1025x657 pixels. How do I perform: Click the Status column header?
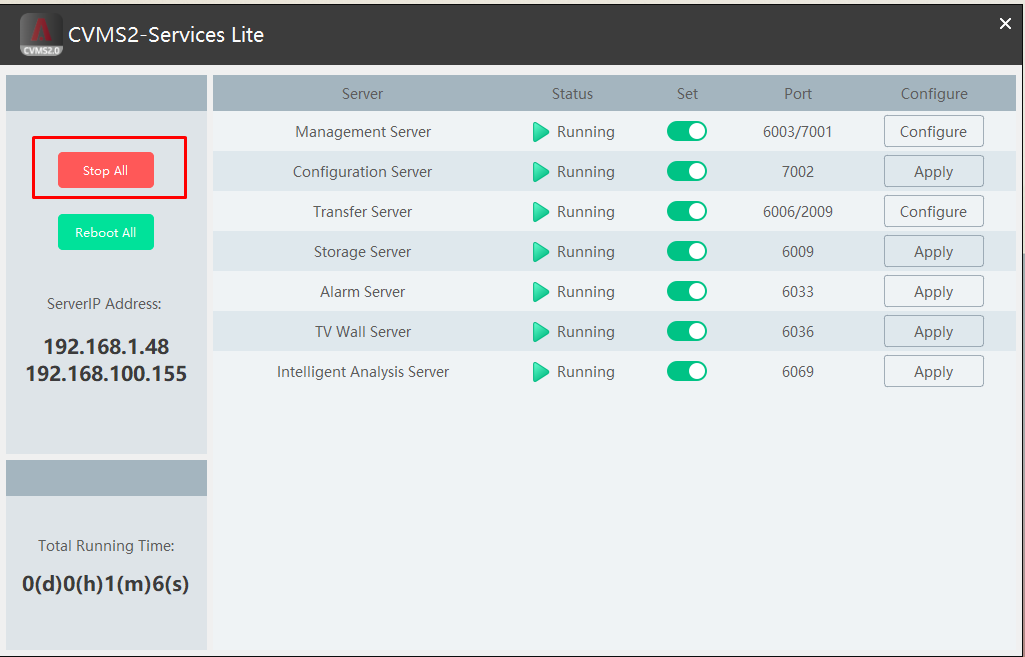tap(572, 93)
